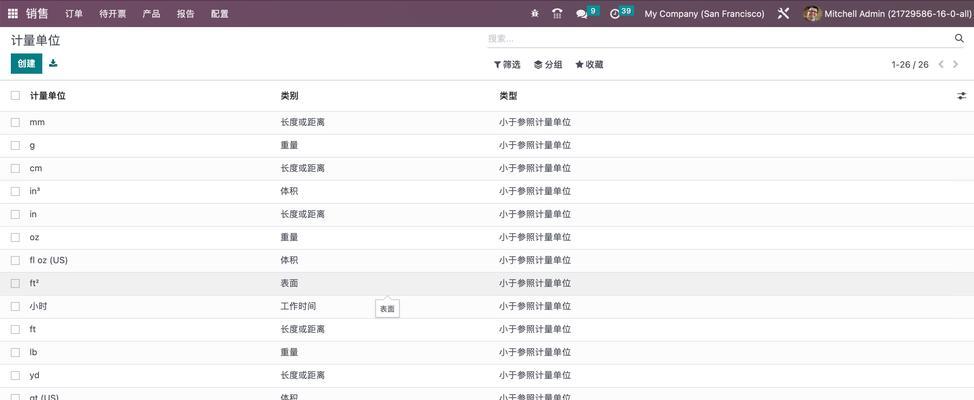Sort by the 类别 column header

tap(289, 96)
